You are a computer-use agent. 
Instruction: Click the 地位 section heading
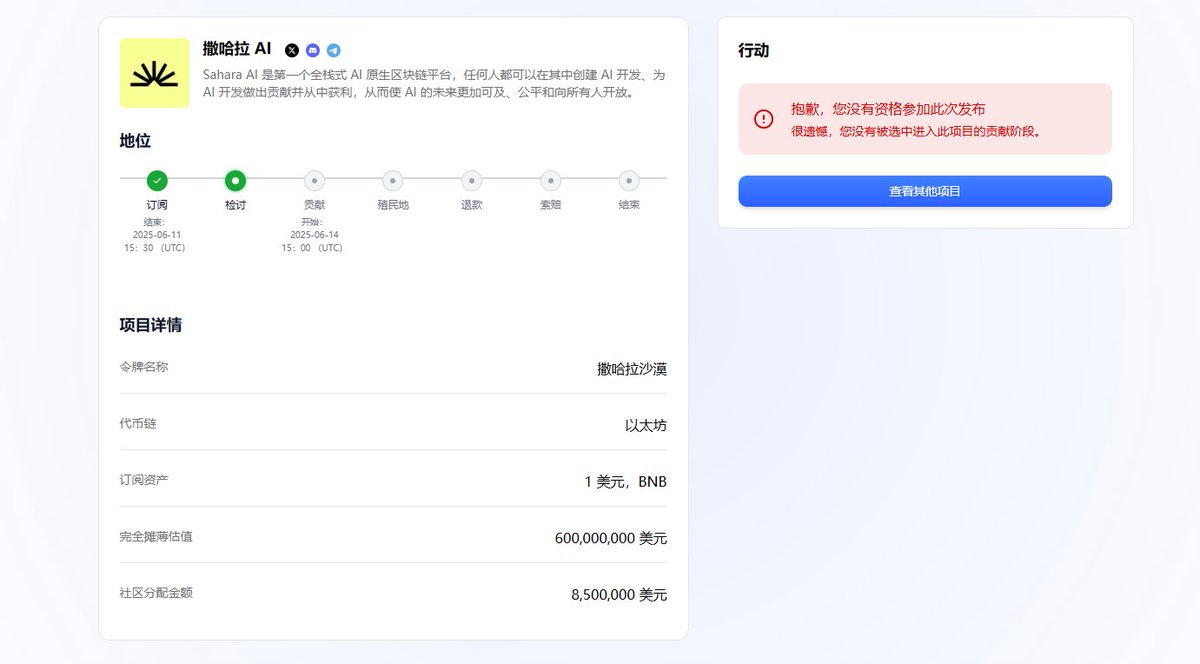(135, 141)
